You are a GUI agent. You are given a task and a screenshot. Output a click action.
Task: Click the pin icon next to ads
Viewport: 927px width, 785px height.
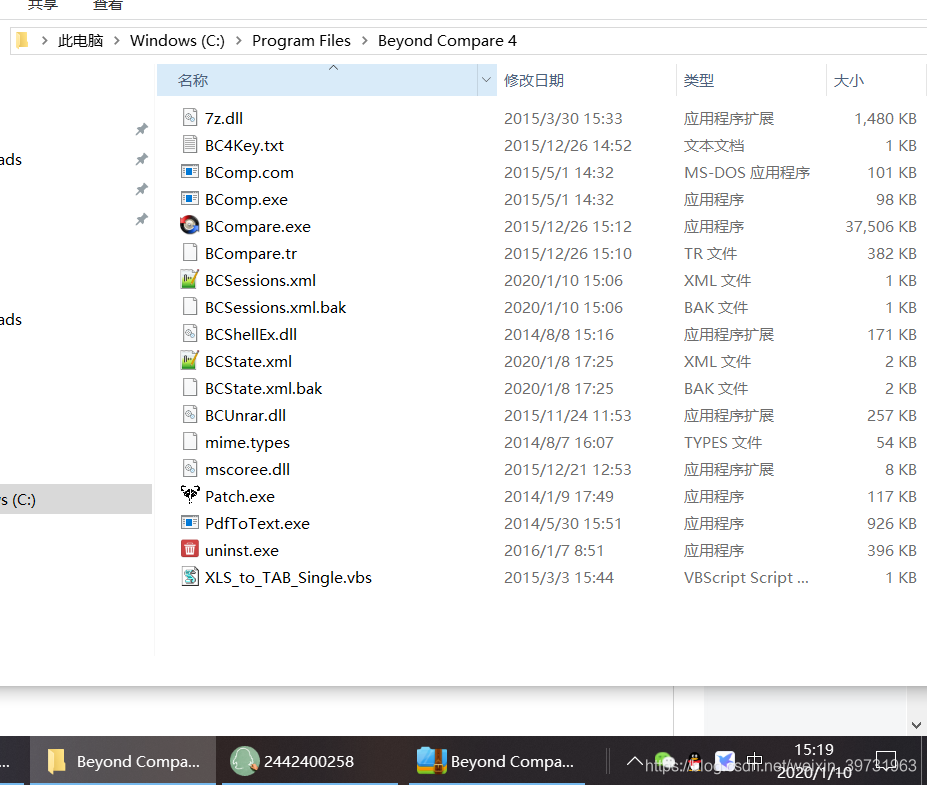tap(141, 159)
